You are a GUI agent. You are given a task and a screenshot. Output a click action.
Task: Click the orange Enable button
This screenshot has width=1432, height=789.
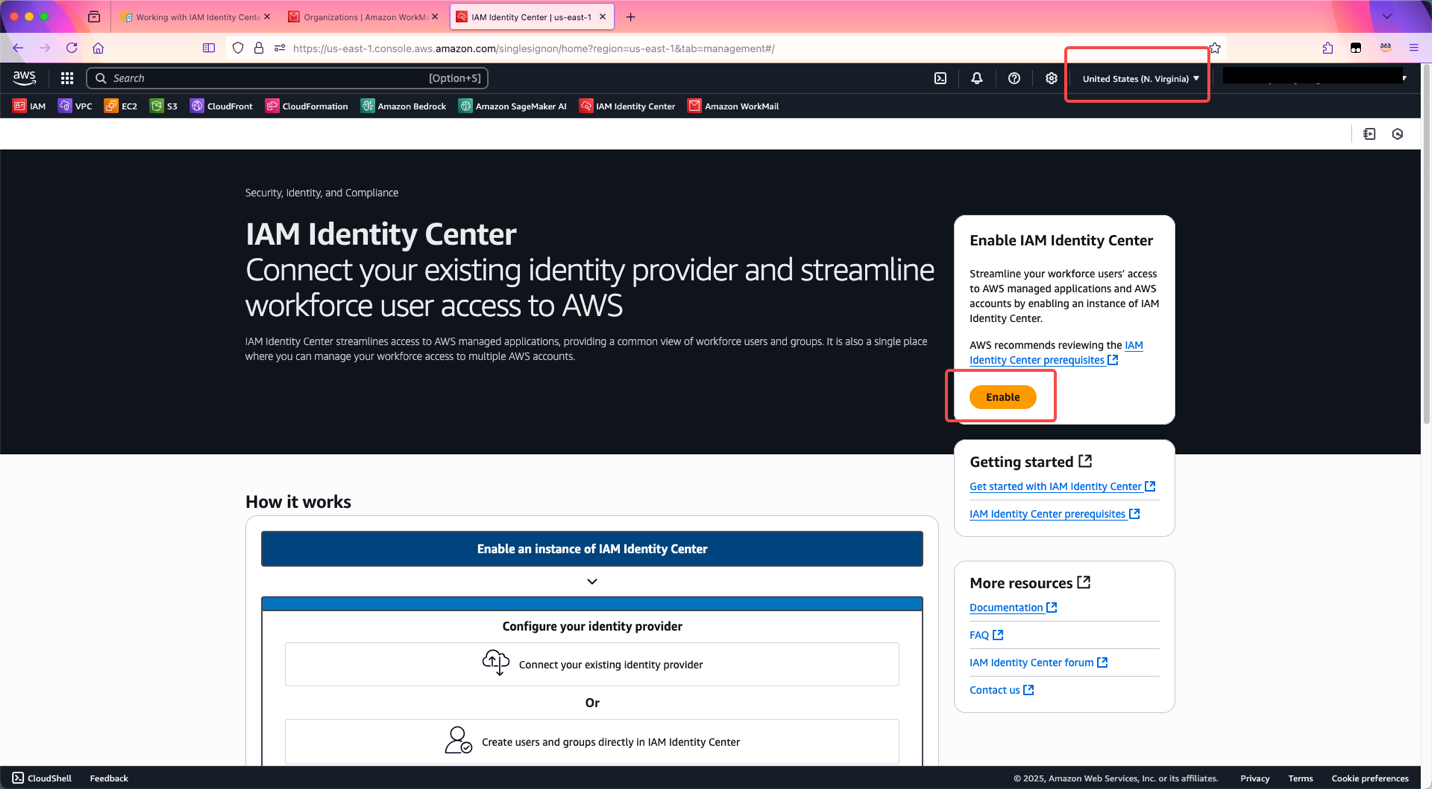(x=1002, y=397)
